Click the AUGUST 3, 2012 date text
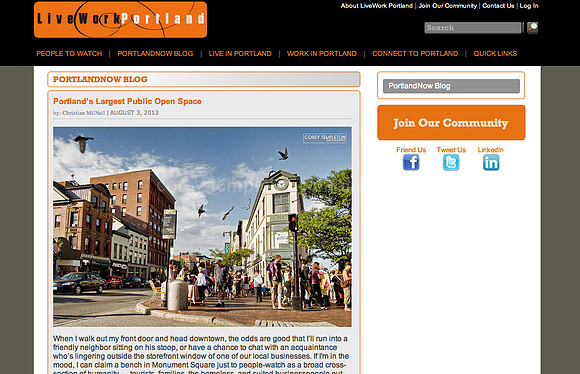 [x=134, y=113]
